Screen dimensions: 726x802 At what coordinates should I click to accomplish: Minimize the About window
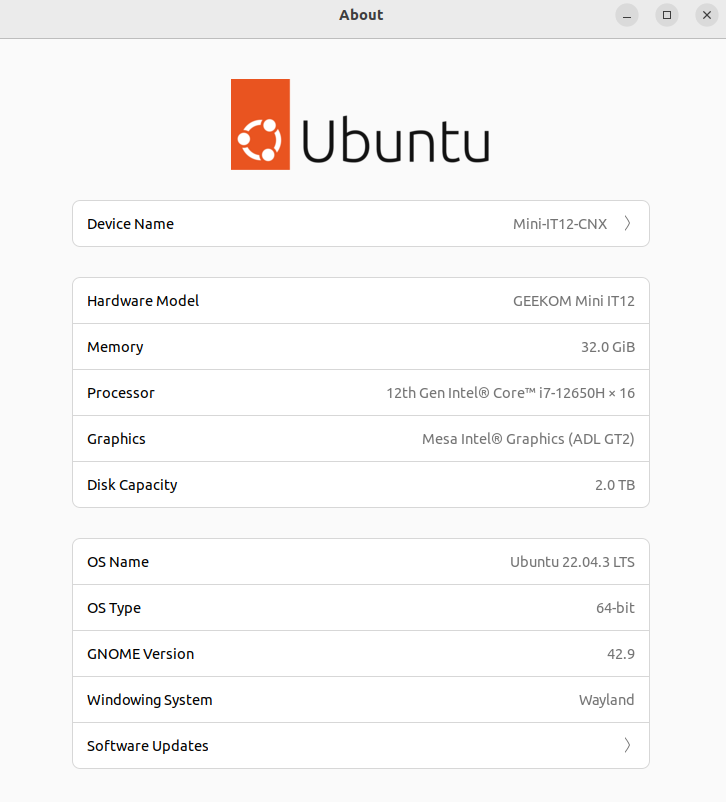click(x=627, y=15)
